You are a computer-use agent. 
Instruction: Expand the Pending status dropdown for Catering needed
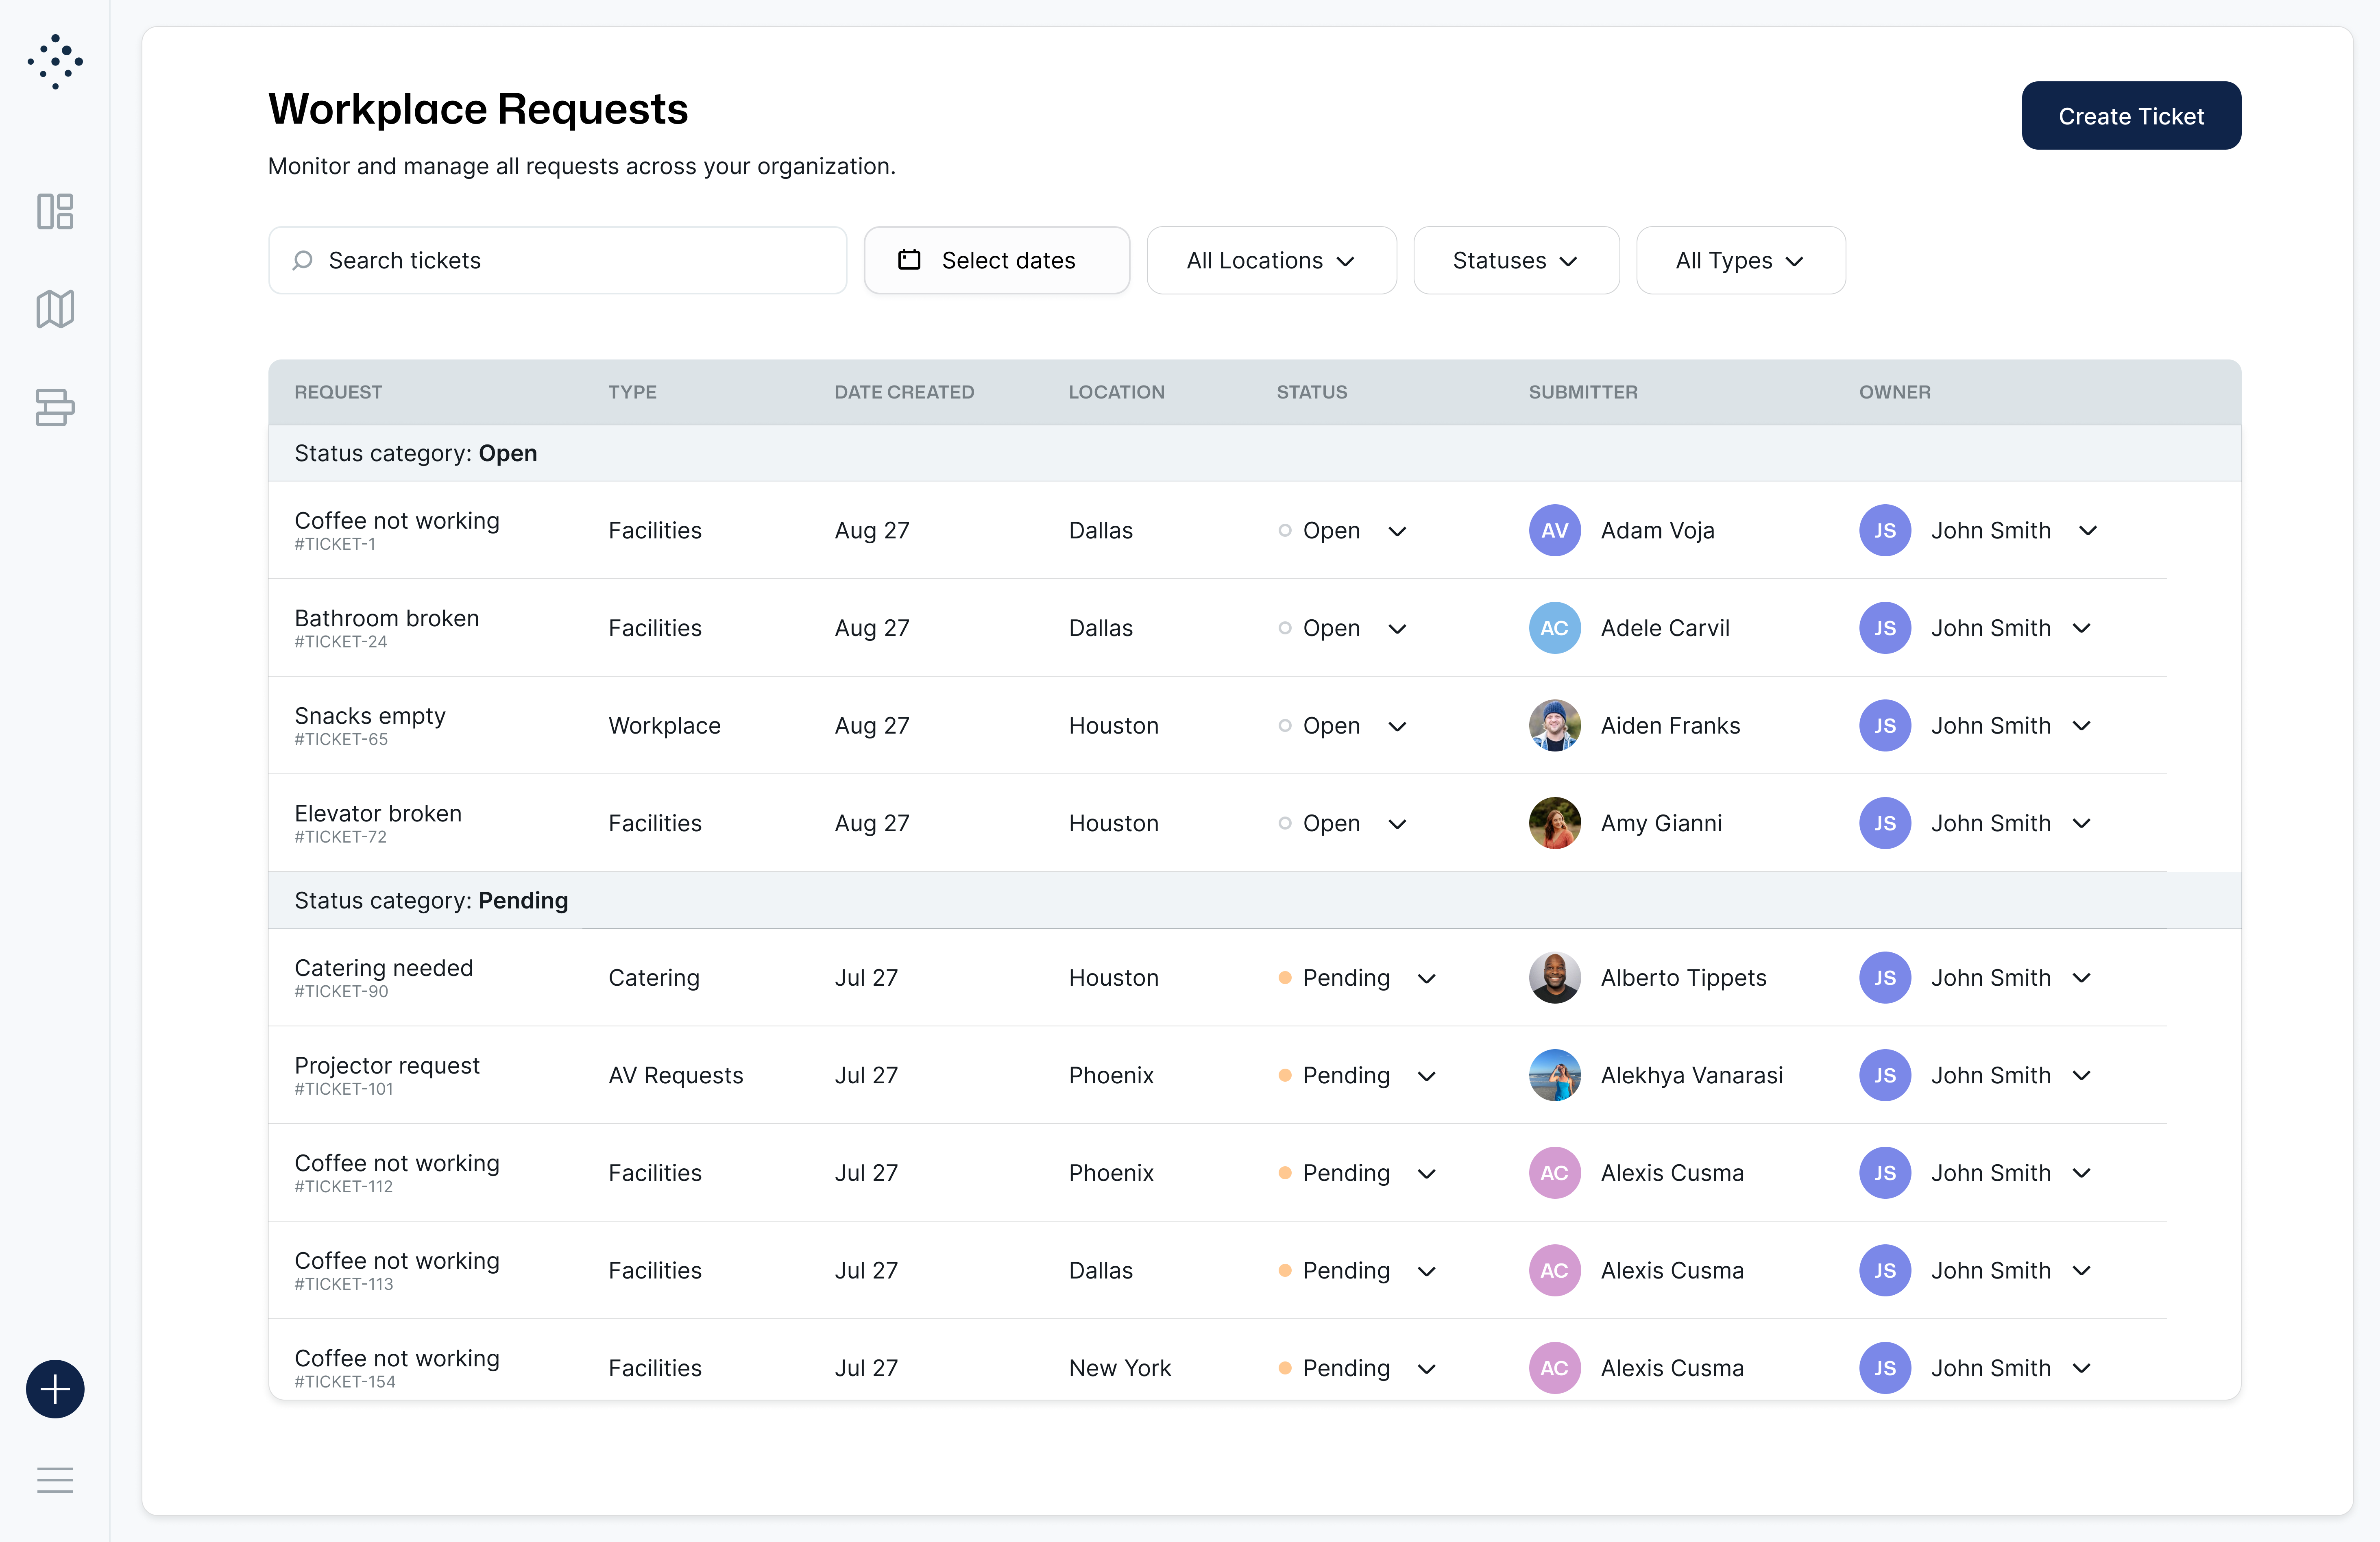(1427, 978)
